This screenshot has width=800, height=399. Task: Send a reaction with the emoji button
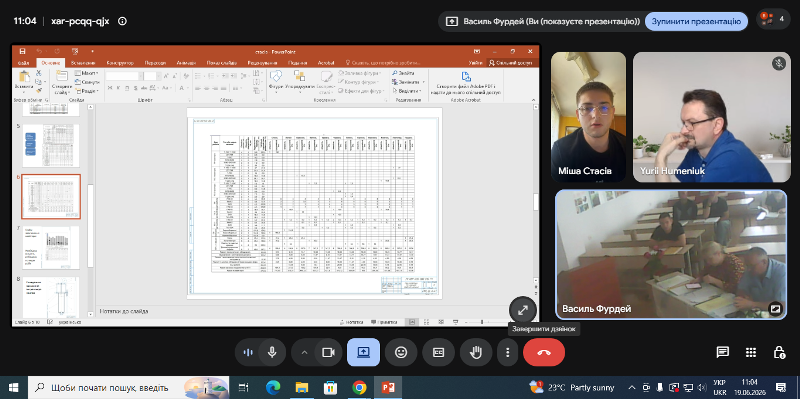tap(401, 352)
